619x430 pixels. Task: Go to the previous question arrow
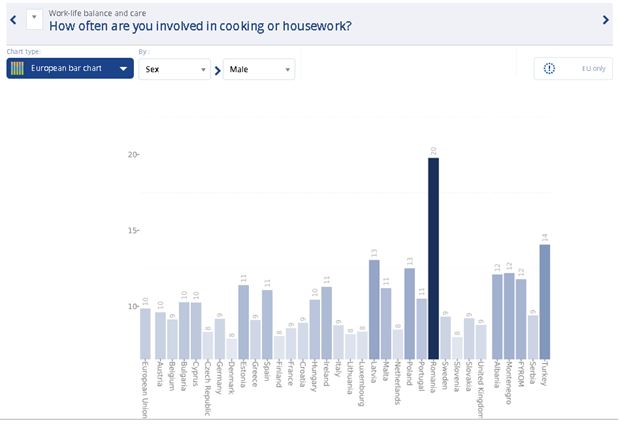tap(11, 20)
